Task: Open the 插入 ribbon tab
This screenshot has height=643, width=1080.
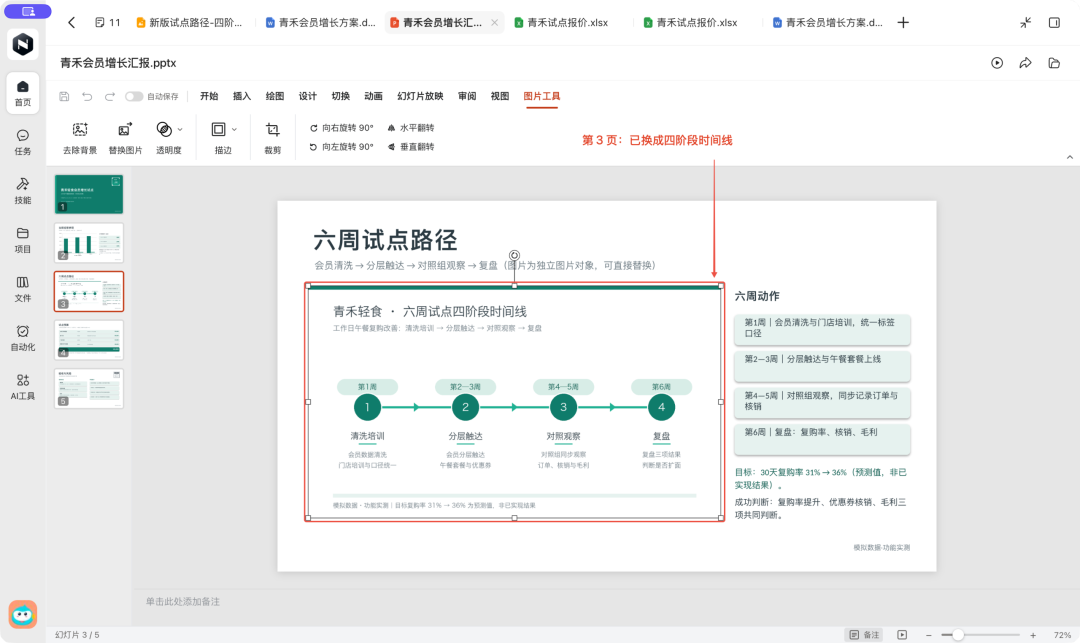Action: [242, 96]
